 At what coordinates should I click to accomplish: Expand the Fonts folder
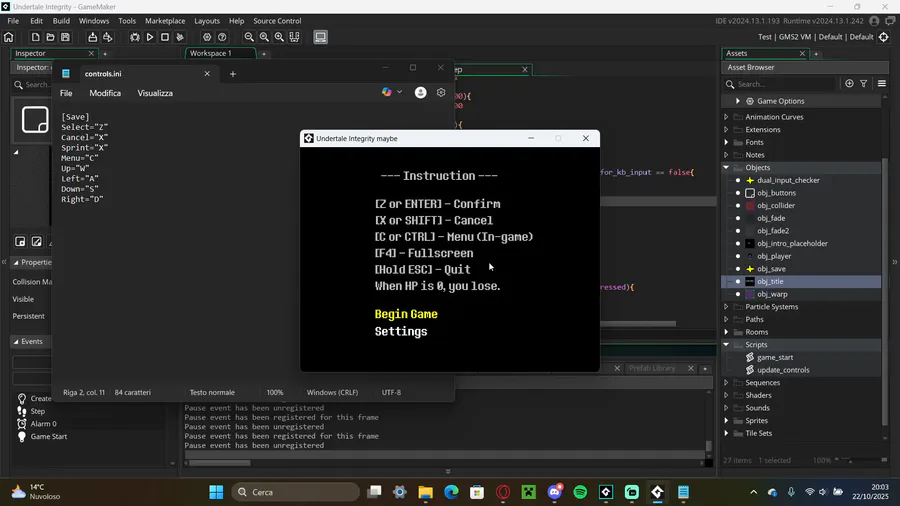(x=726, y=142)
